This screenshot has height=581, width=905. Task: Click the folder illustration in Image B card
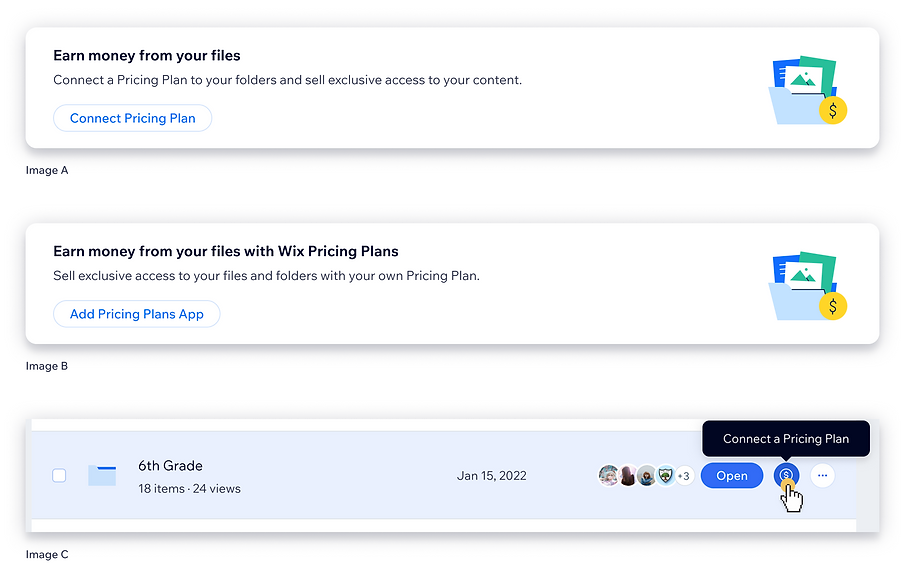[x=807, y=286]
